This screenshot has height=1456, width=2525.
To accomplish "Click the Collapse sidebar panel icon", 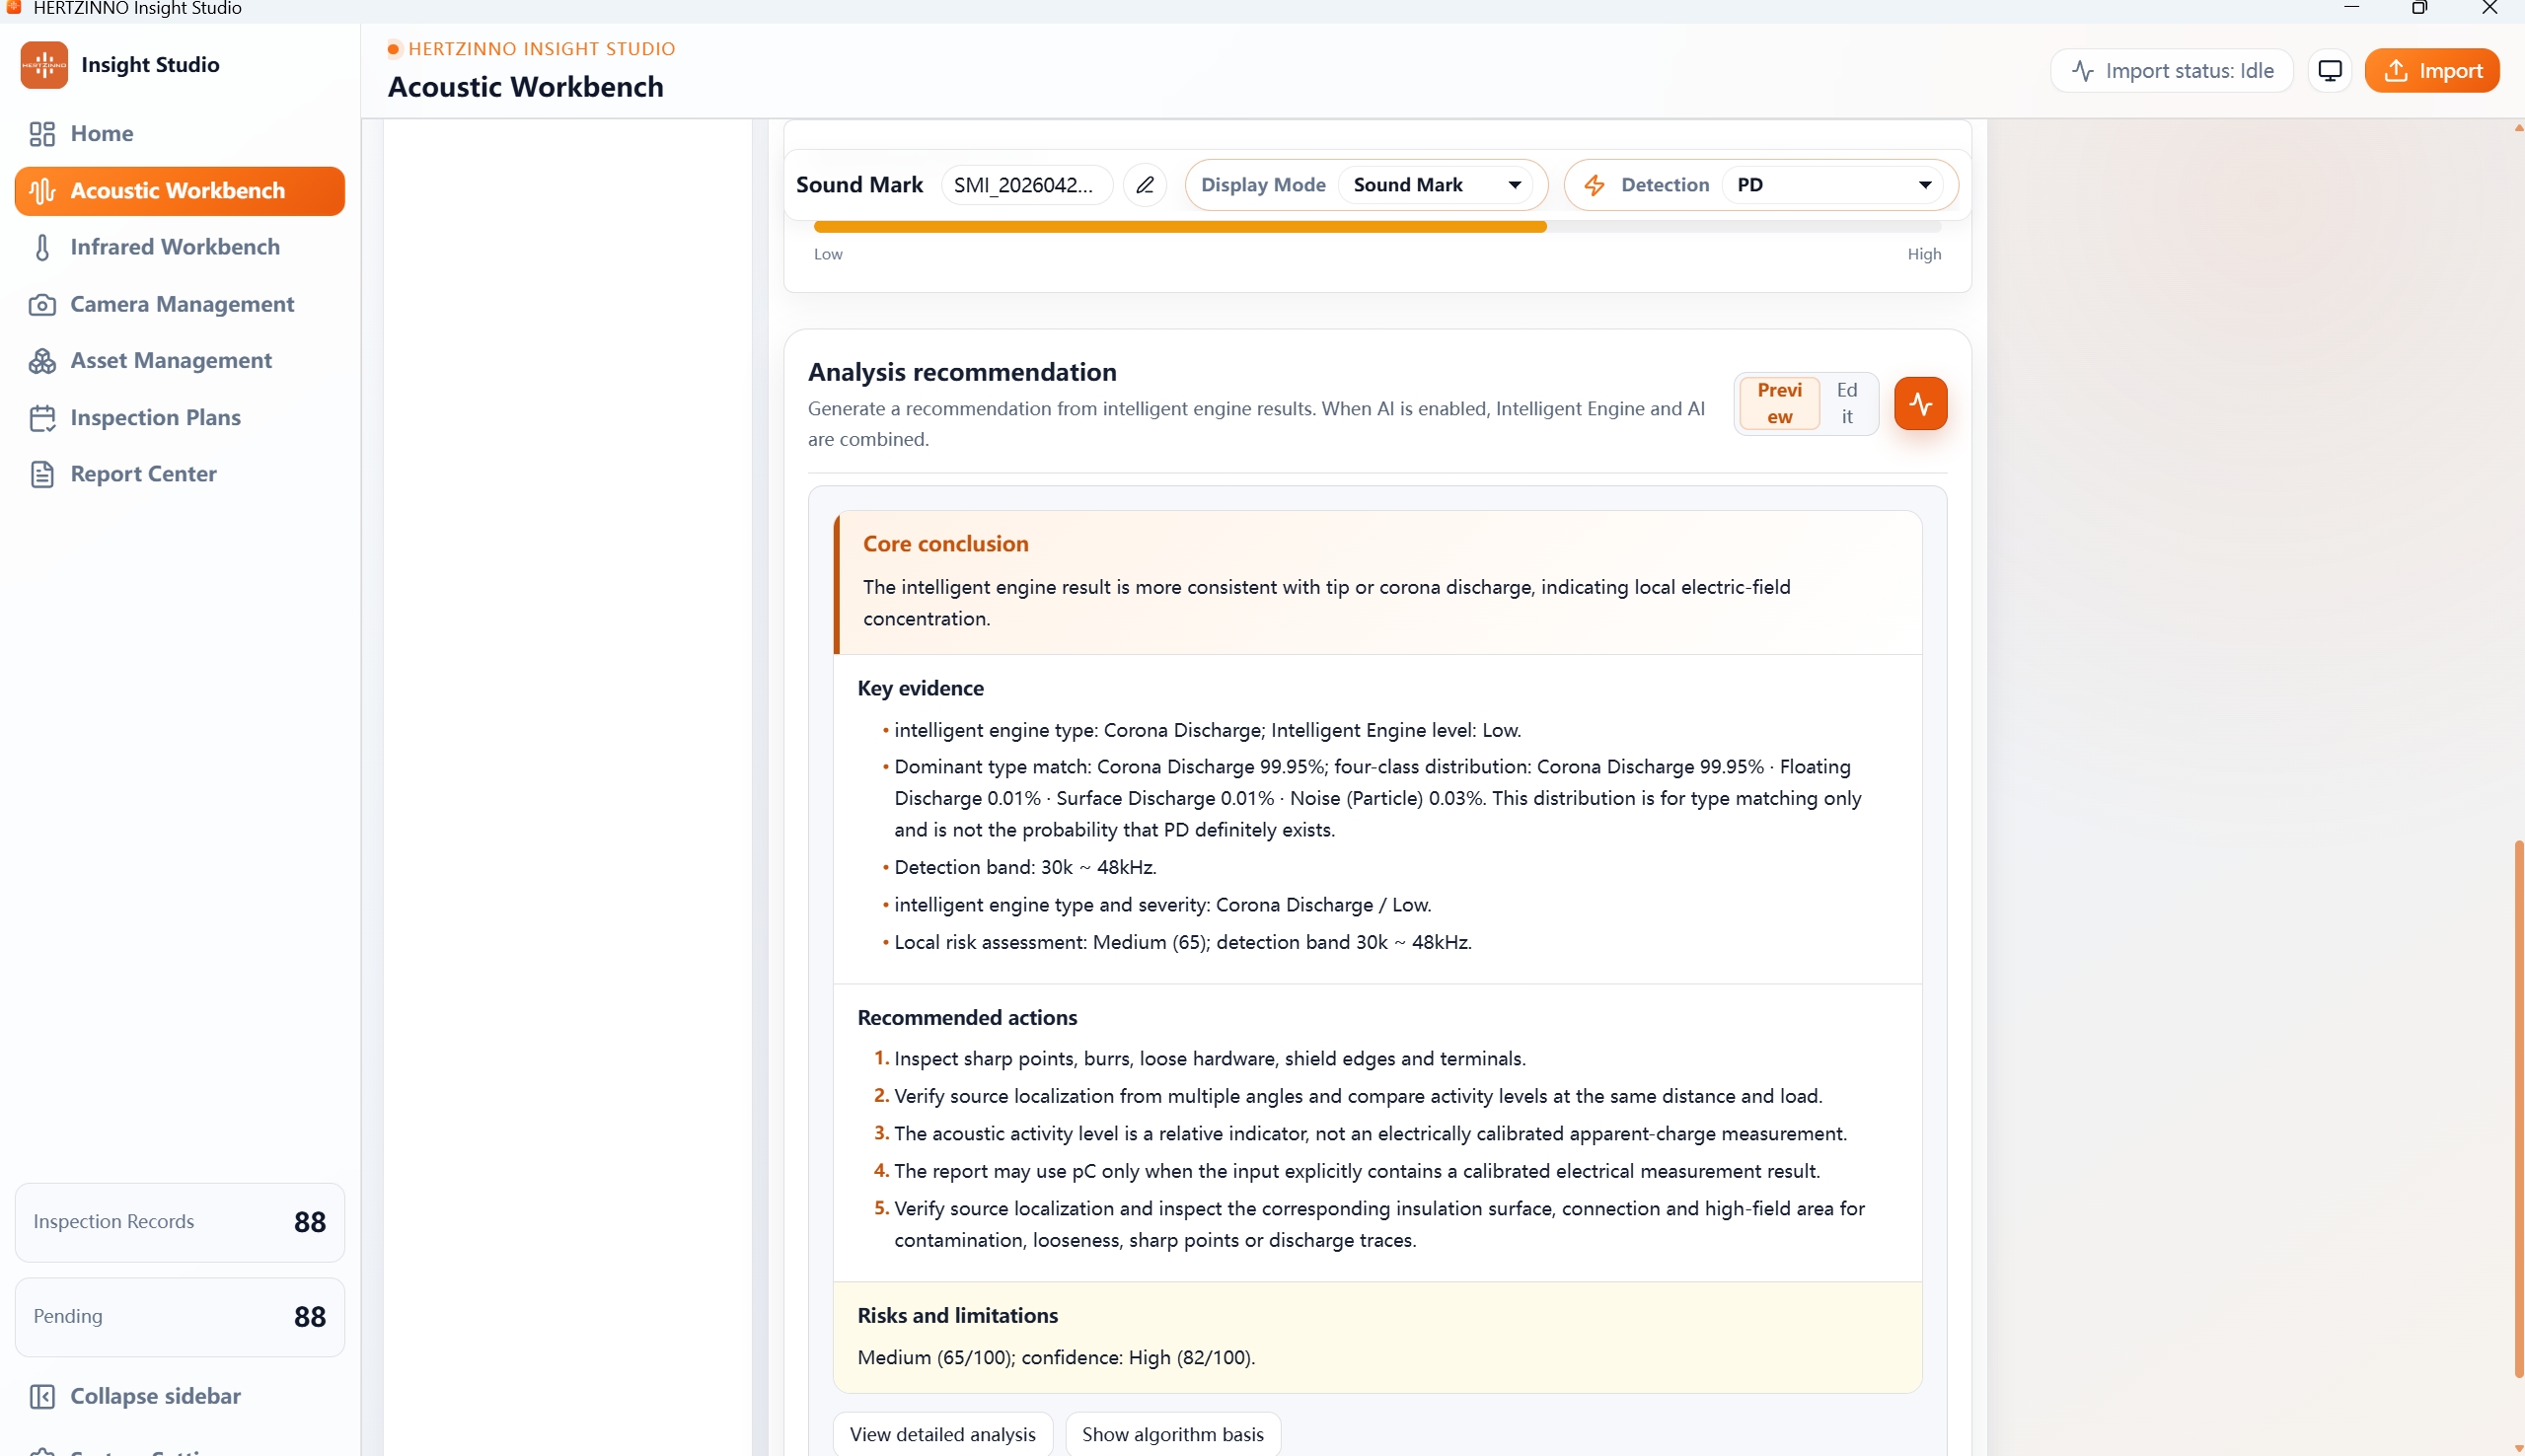I will [42, 1396].
